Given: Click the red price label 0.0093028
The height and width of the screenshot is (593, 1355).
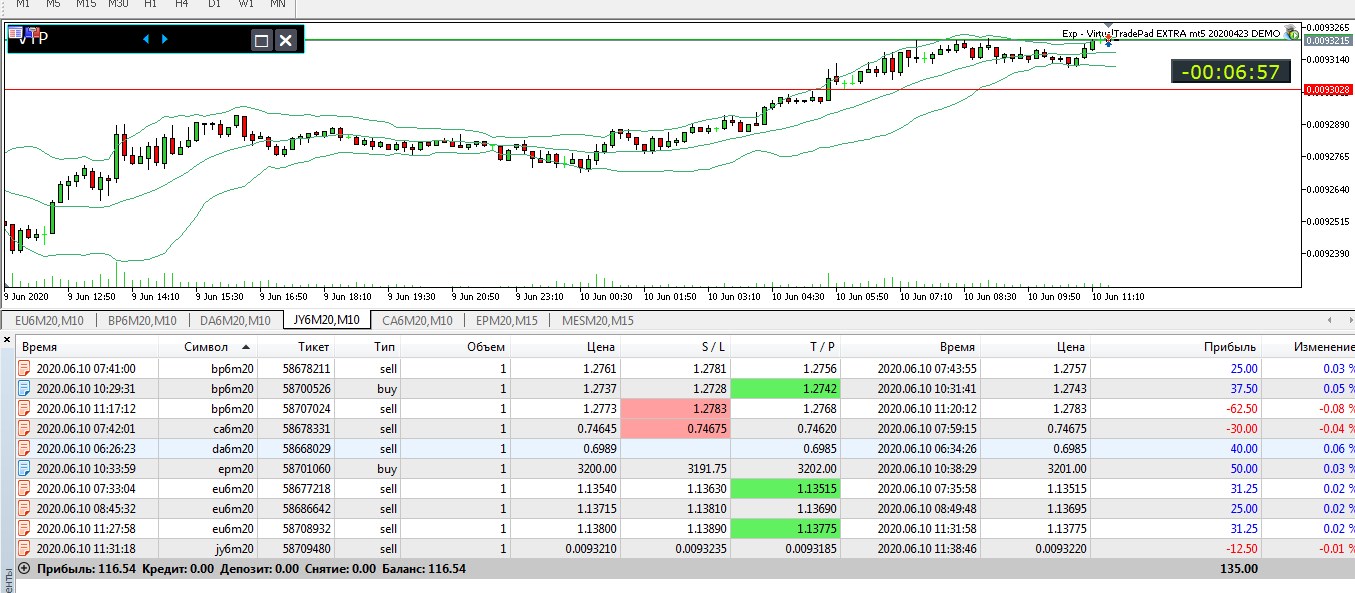Looking at the screenshot, I should [x=1328, y=89].
